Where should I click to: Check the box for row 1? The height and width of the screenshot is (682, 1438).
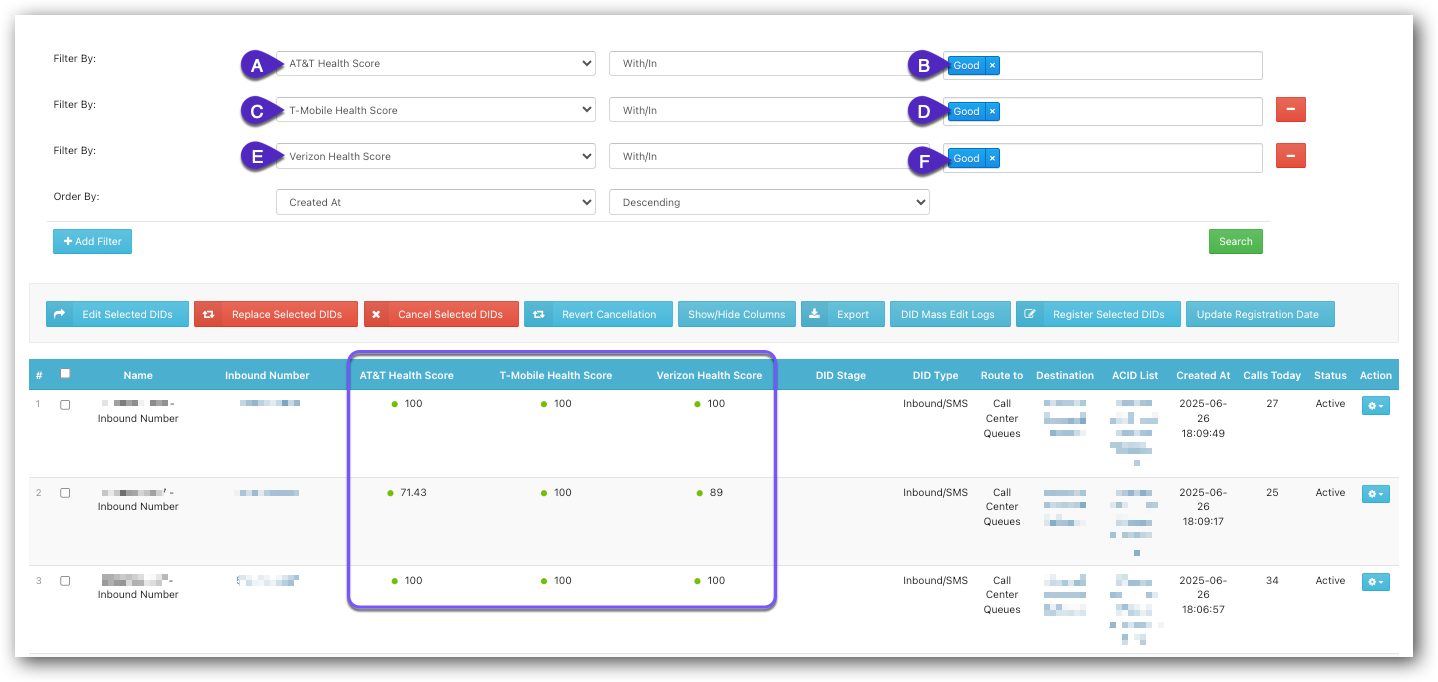pos(65,405)
